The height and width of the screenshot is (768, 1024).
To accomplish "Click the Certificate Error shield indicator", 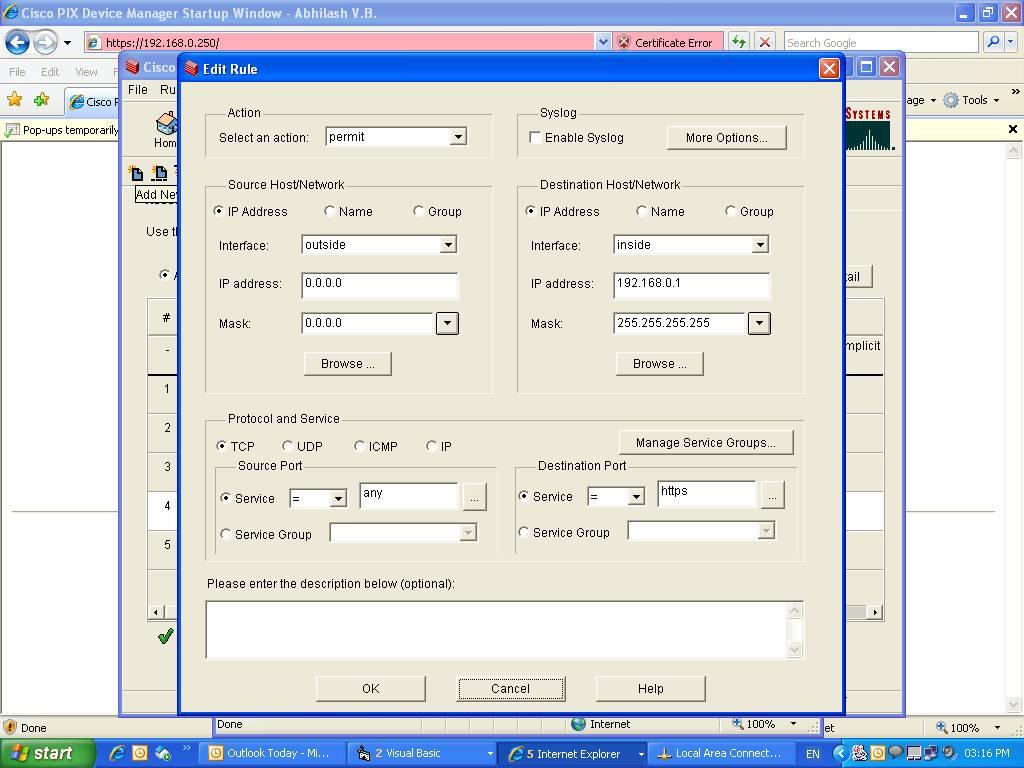I will click(665, 42).
